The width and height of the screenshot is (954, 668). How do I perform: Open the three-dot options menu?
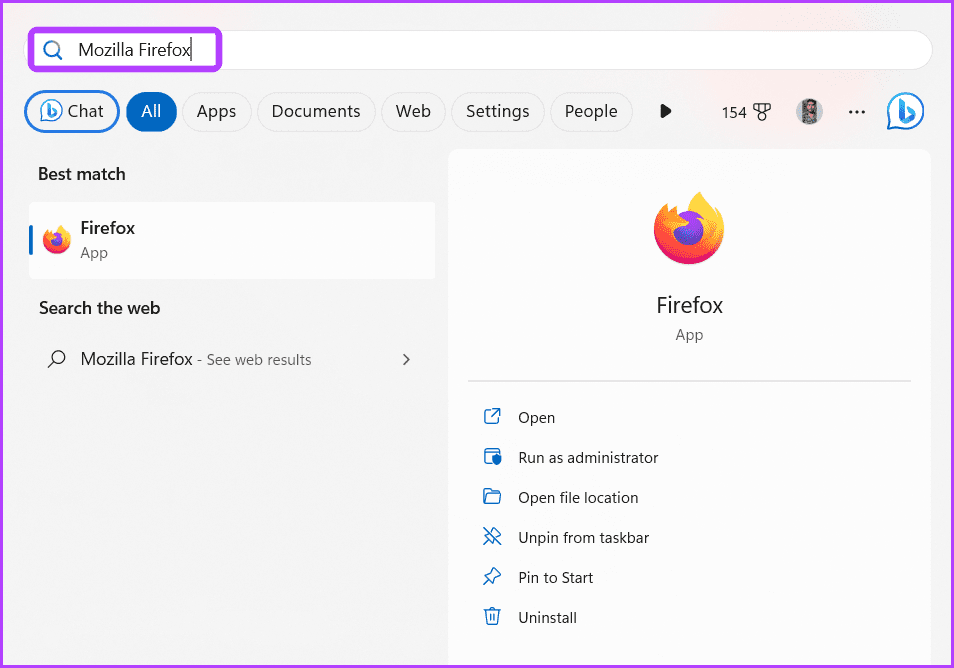pos(857,112)
